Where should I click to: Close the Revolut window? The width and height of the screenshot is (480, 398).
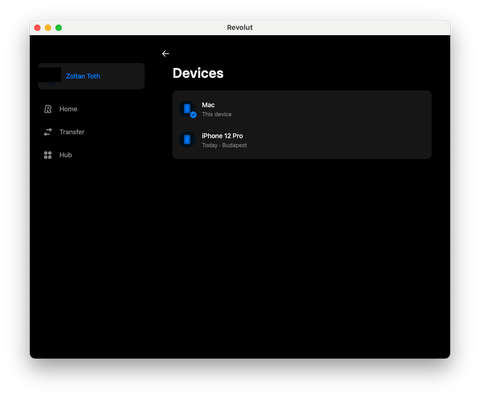pos(37,28)
